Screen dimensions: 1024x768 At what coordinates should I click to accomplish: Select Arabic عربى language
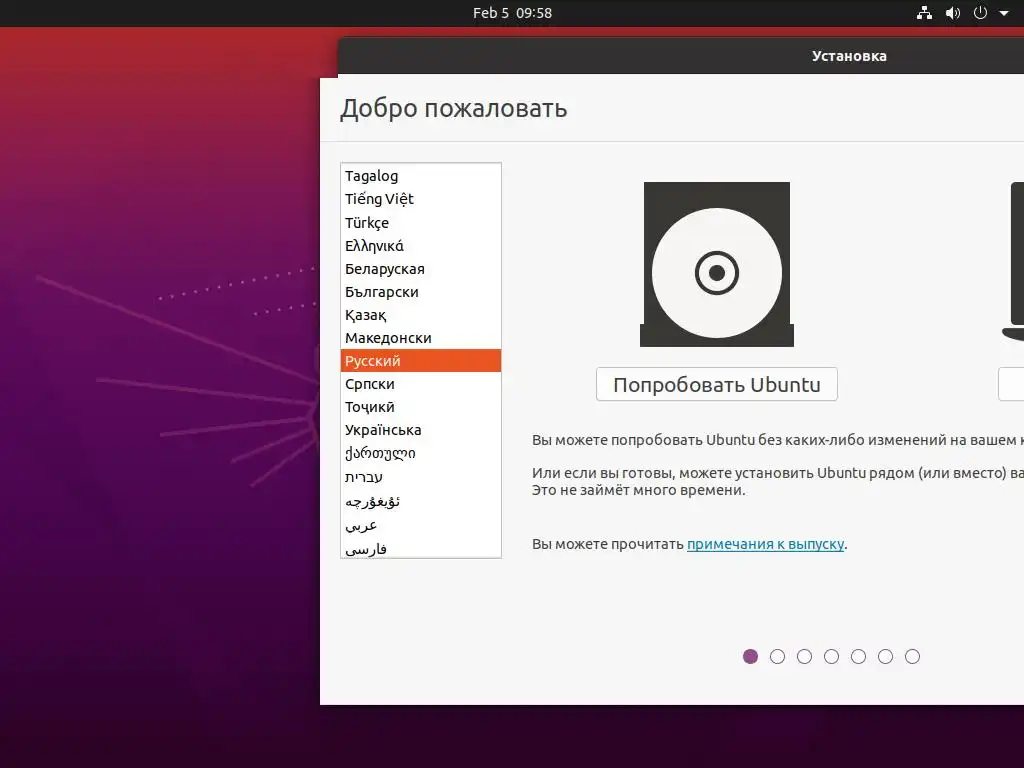pyautogui.click(x=421, y=526)
